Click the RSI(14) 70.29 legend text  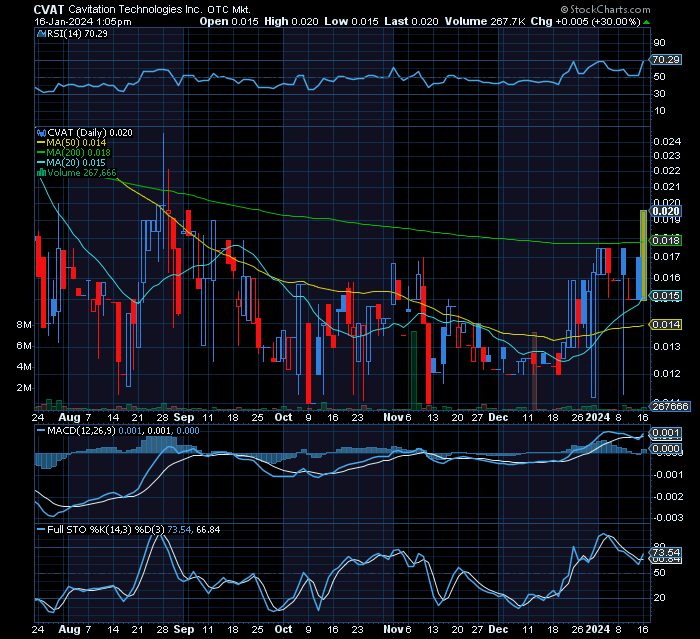(x=77, y=33)
